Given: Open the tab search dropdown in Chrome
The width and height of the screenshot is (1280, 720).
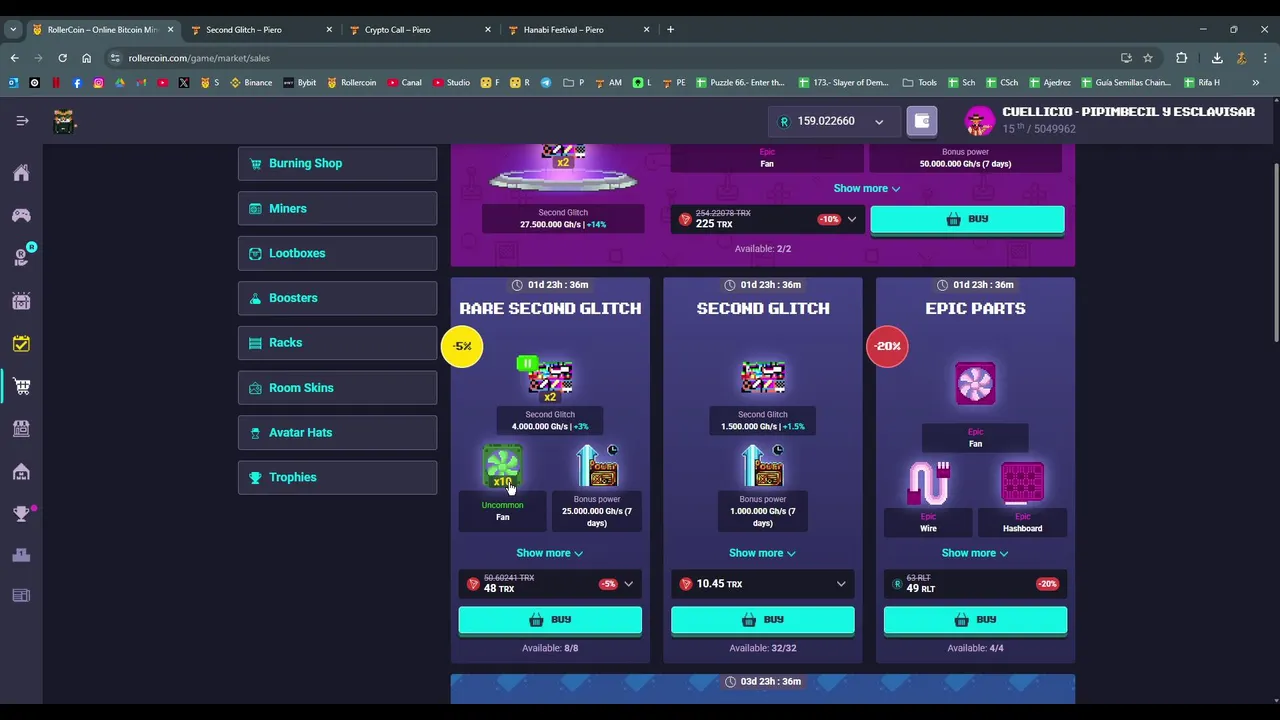Looking at the screenshot, I should tap(13, 30).
